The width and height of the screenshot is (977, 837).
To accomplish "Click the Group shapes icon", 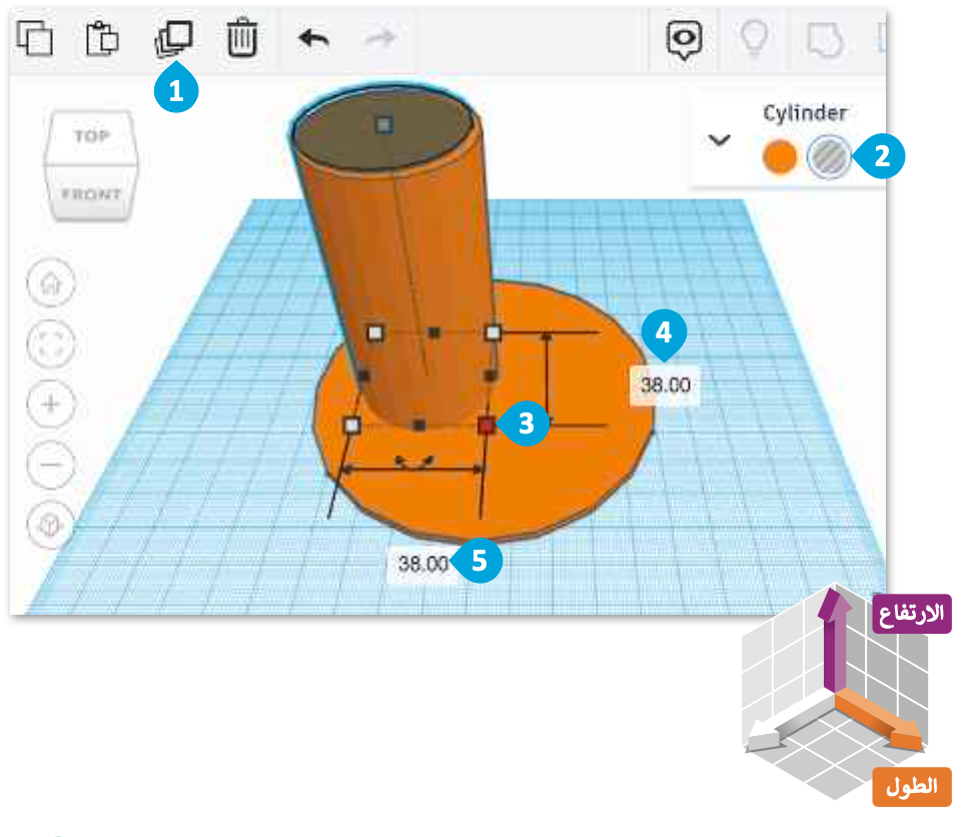I will point(825,39).
